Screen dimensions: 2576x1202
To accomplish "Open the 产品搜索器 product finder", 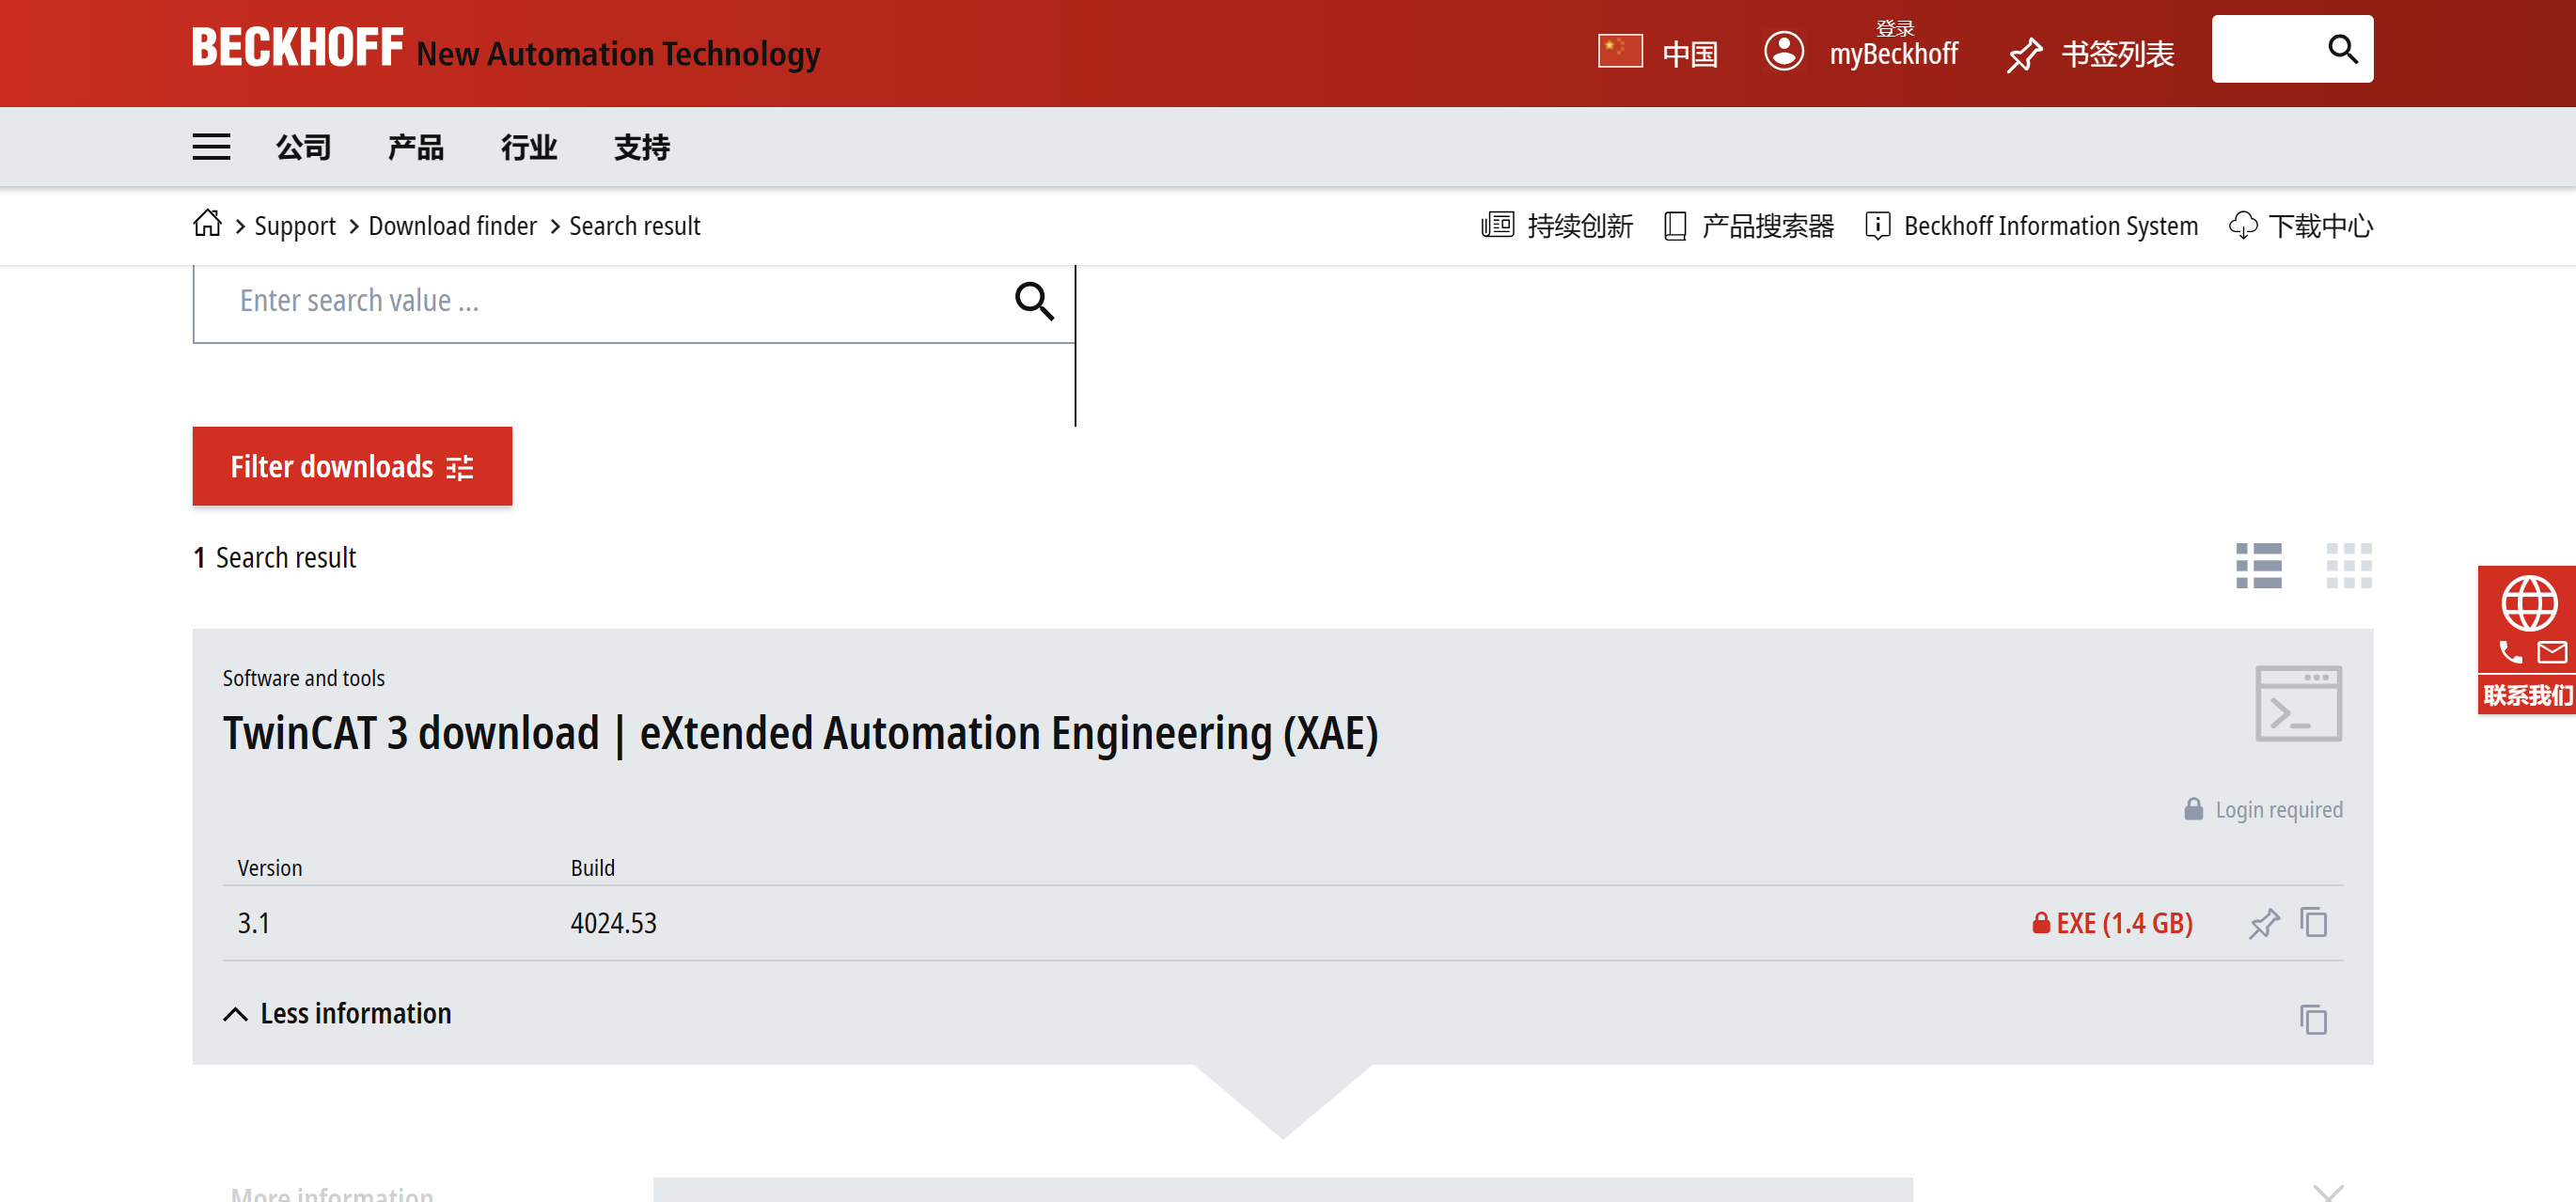I will point(1767,226).
